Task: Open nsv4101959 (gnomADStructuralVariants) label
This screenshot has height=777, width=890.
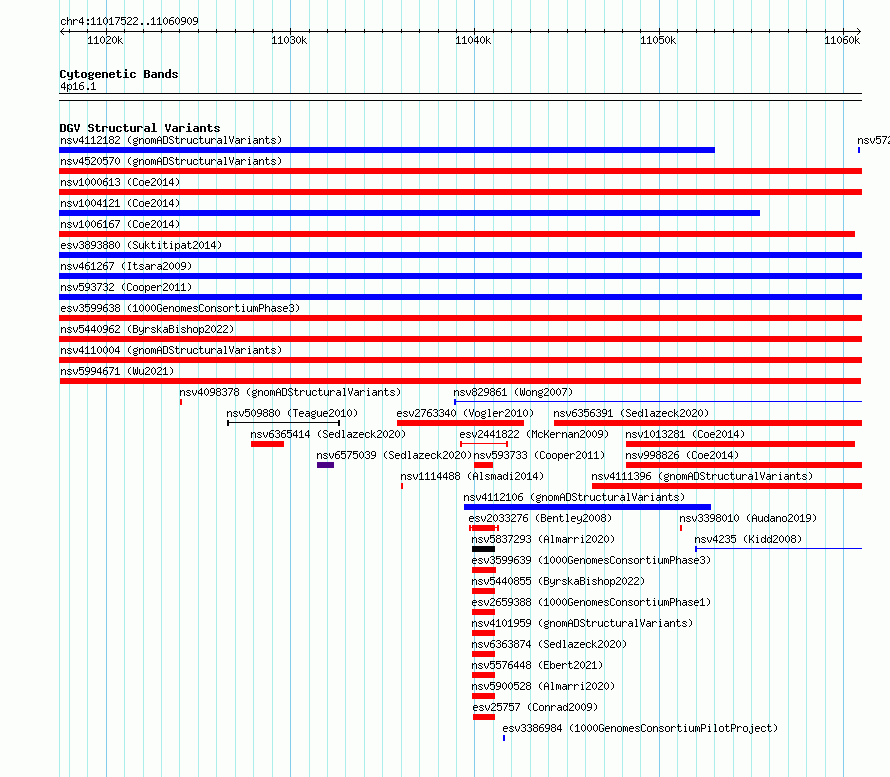Action: [x=582, y=623]
